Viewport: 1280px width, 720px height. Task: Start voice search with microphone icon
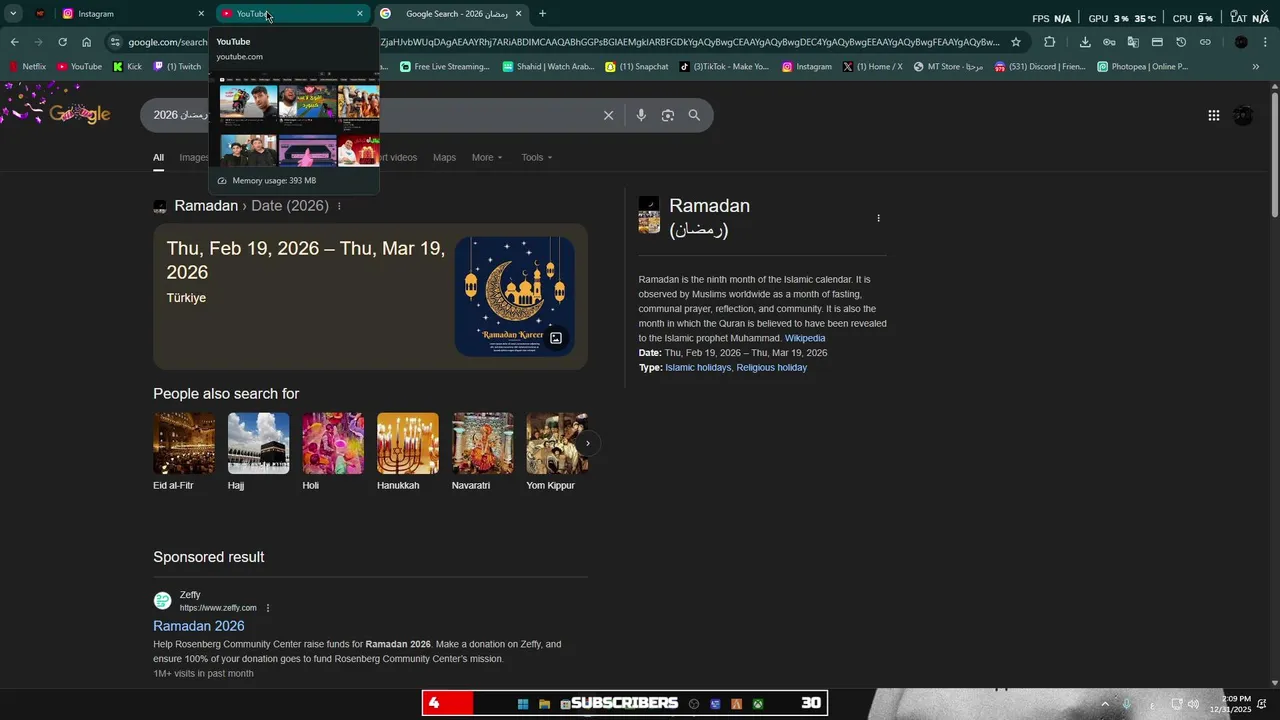(x=641, y=115)
